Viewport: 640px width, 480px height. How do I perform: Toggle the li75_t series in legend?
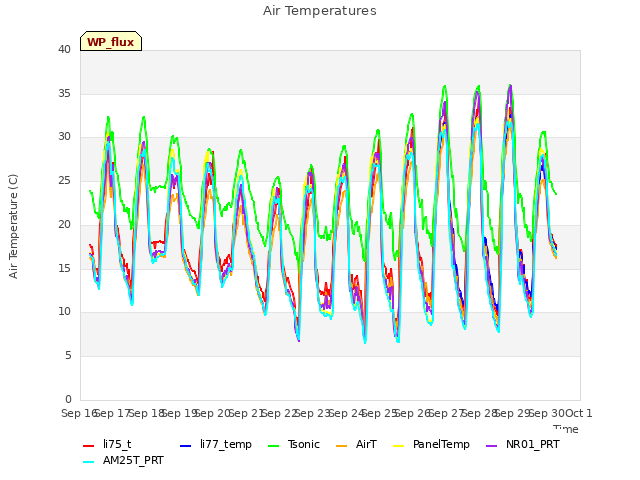107,444
